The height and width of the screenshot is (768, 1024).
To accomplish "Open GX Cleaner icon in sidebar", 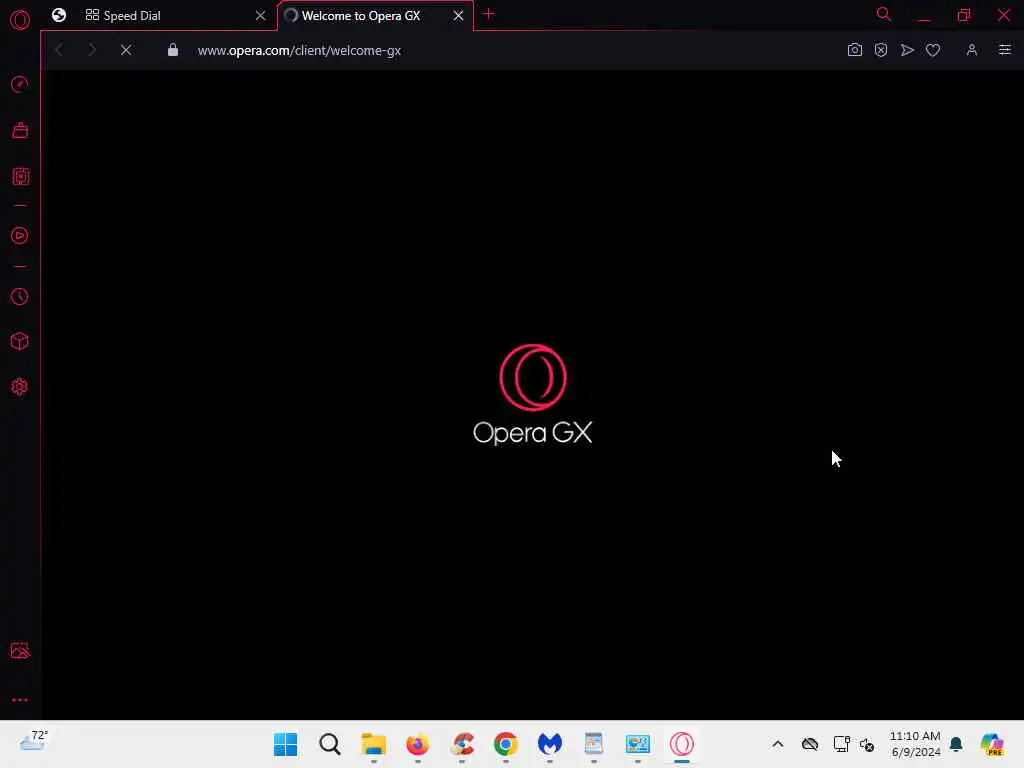I will [x=20, y=131].
